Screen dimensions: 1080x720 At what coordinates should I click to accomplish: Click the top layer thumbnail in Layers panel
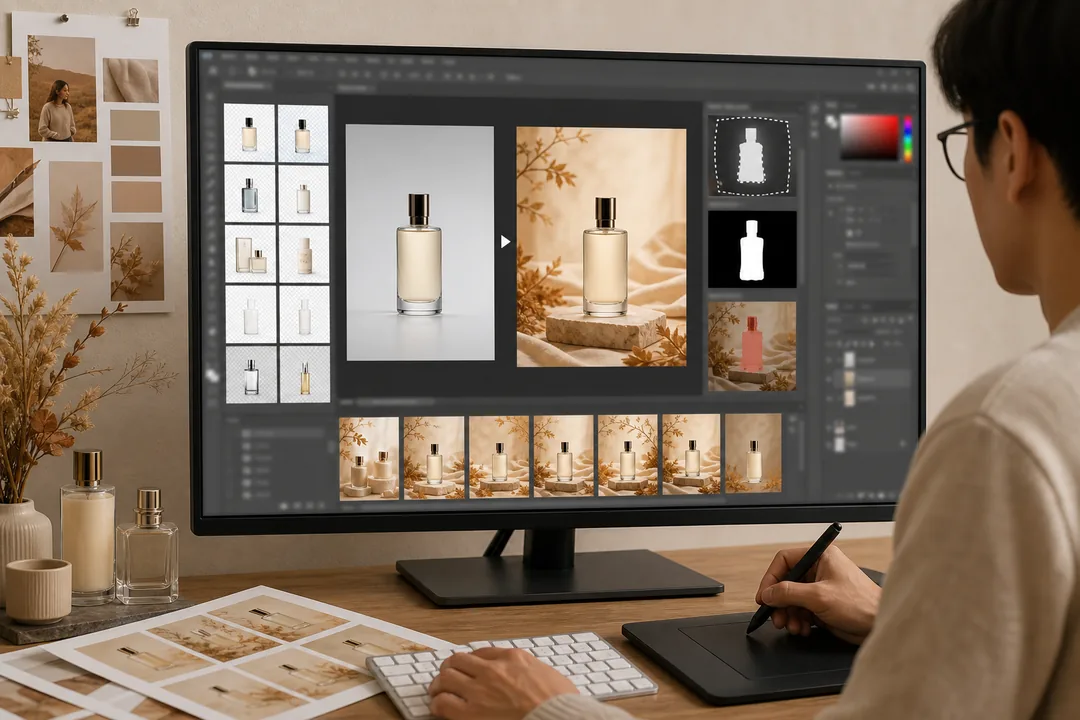click(850, 360)
